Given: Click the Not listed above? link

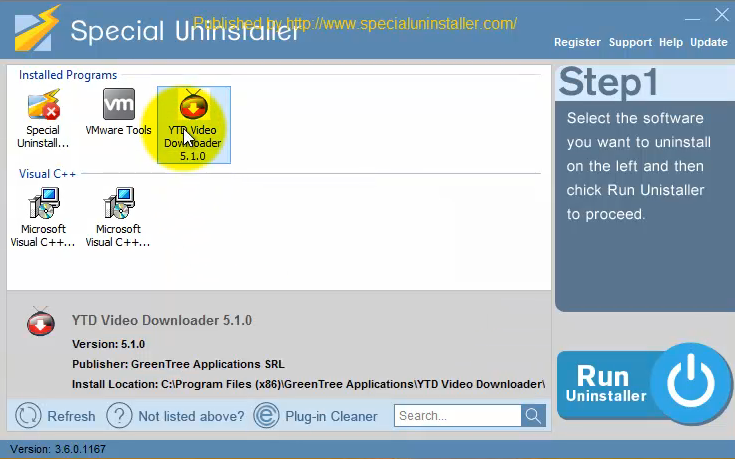Looking at the screenshot, I should tap(191, 416).
